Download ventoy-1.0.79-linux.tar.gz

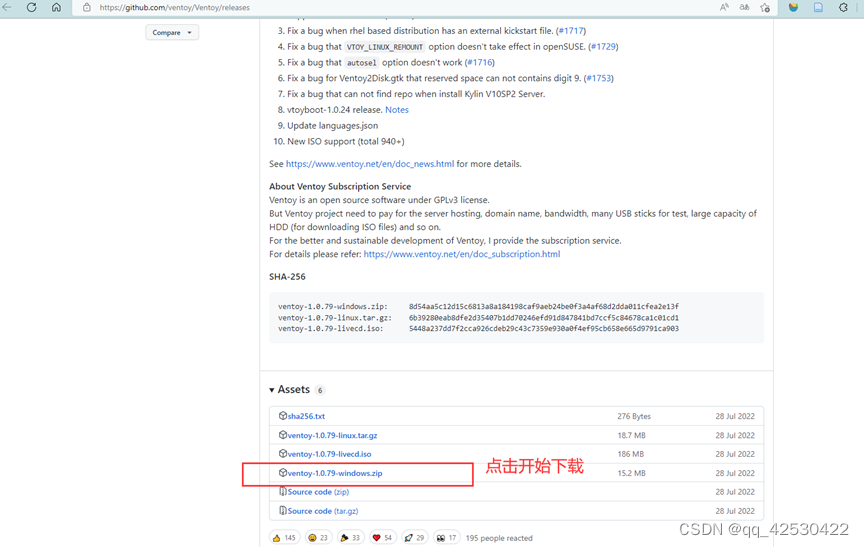coord(332,435)
